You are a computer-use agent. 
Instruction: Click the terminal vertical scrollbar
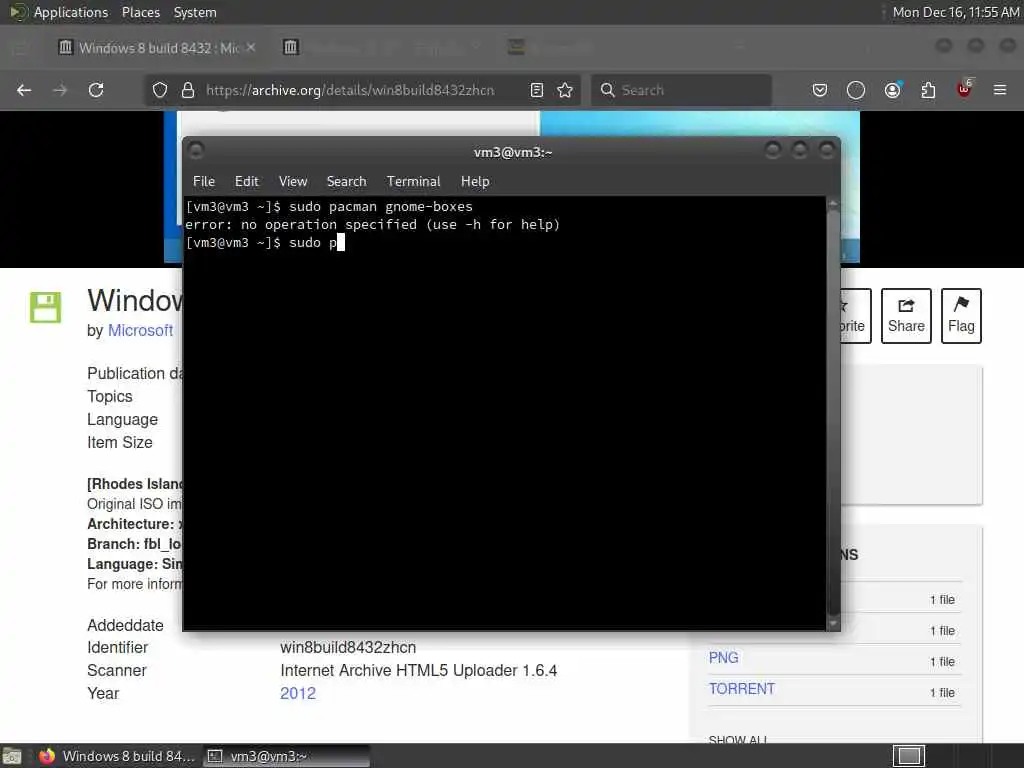click(x=833, y=413)
